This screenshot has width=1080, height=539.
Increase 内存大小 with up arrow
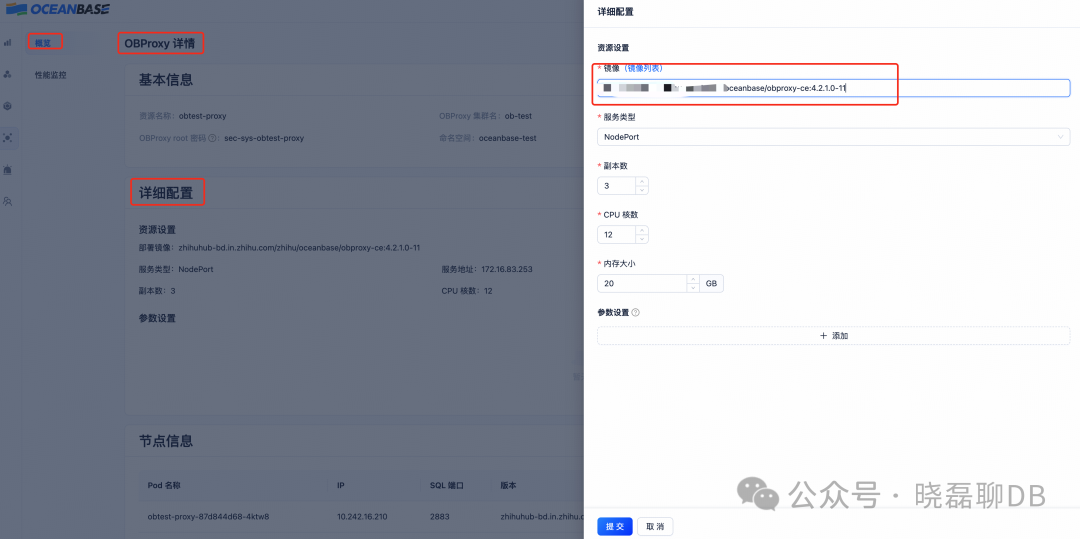694,279
